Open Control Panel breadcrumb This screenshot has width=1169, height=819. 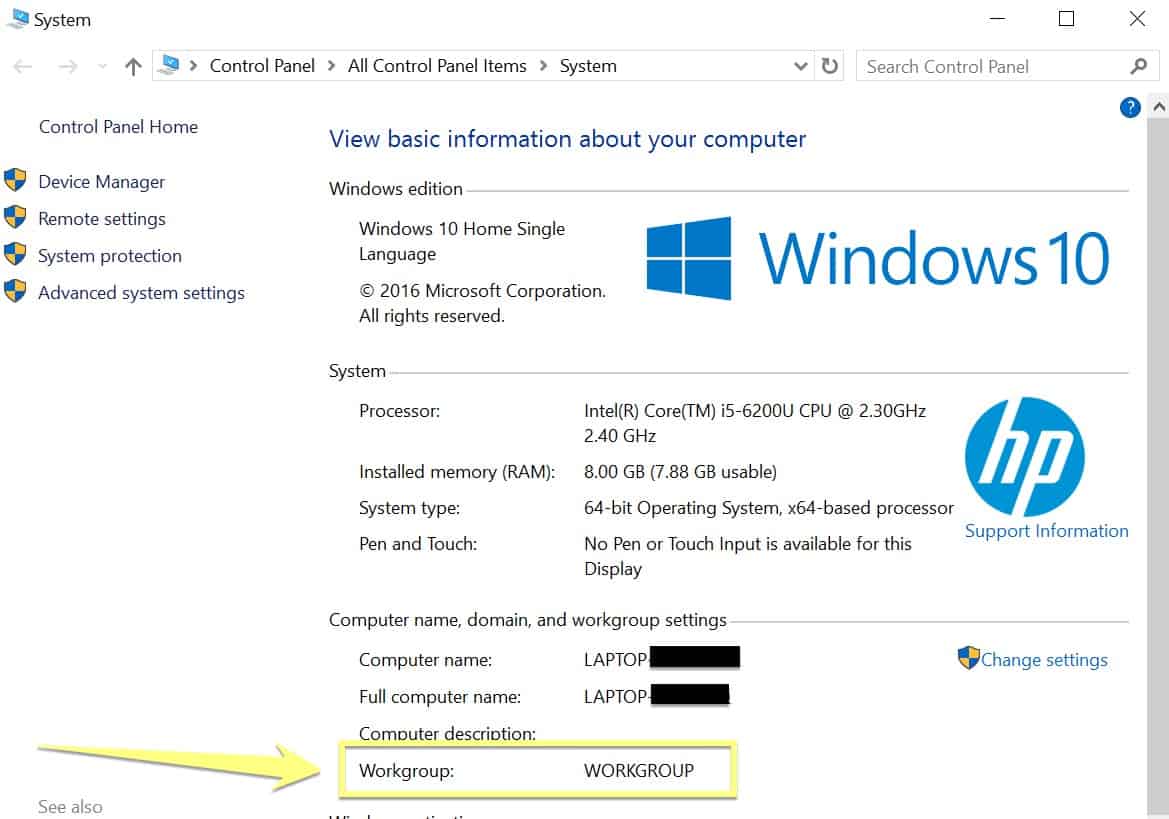point(262,66)
